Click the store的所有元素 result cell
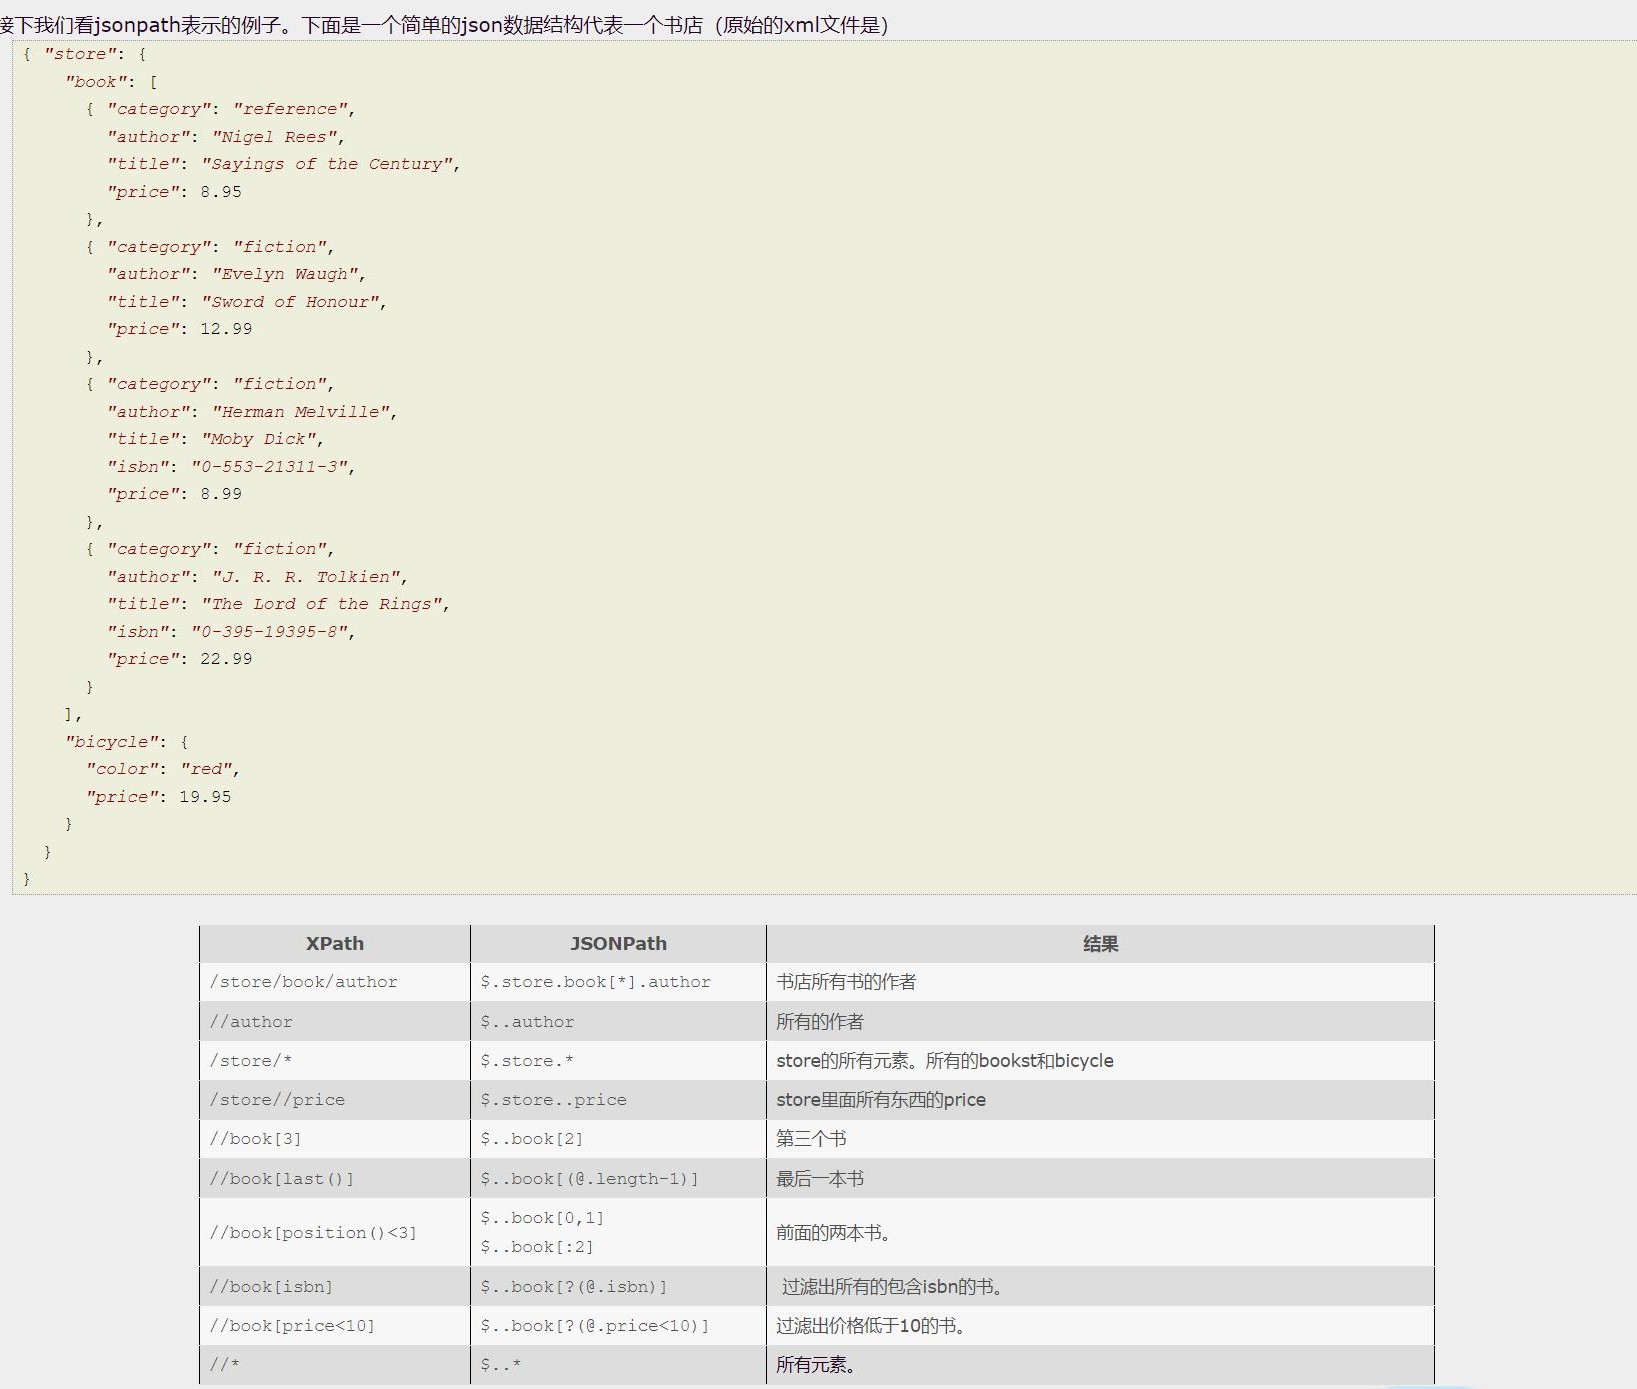The height and width of the screenshot is (1389, 1637). click(x=1100, y=1061)
